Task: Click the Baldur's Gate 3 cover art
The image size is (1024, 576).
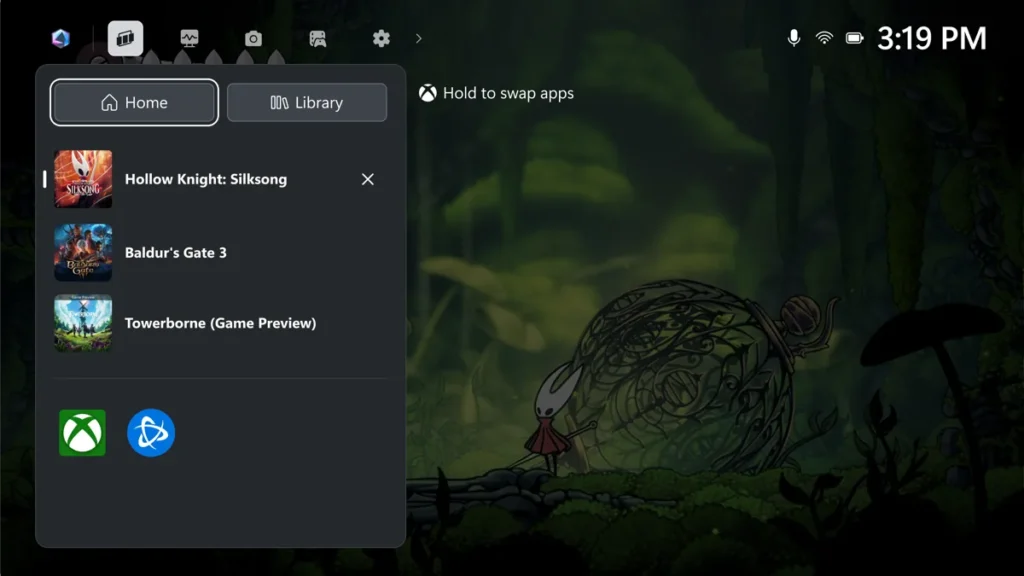Action: (83, 252)
